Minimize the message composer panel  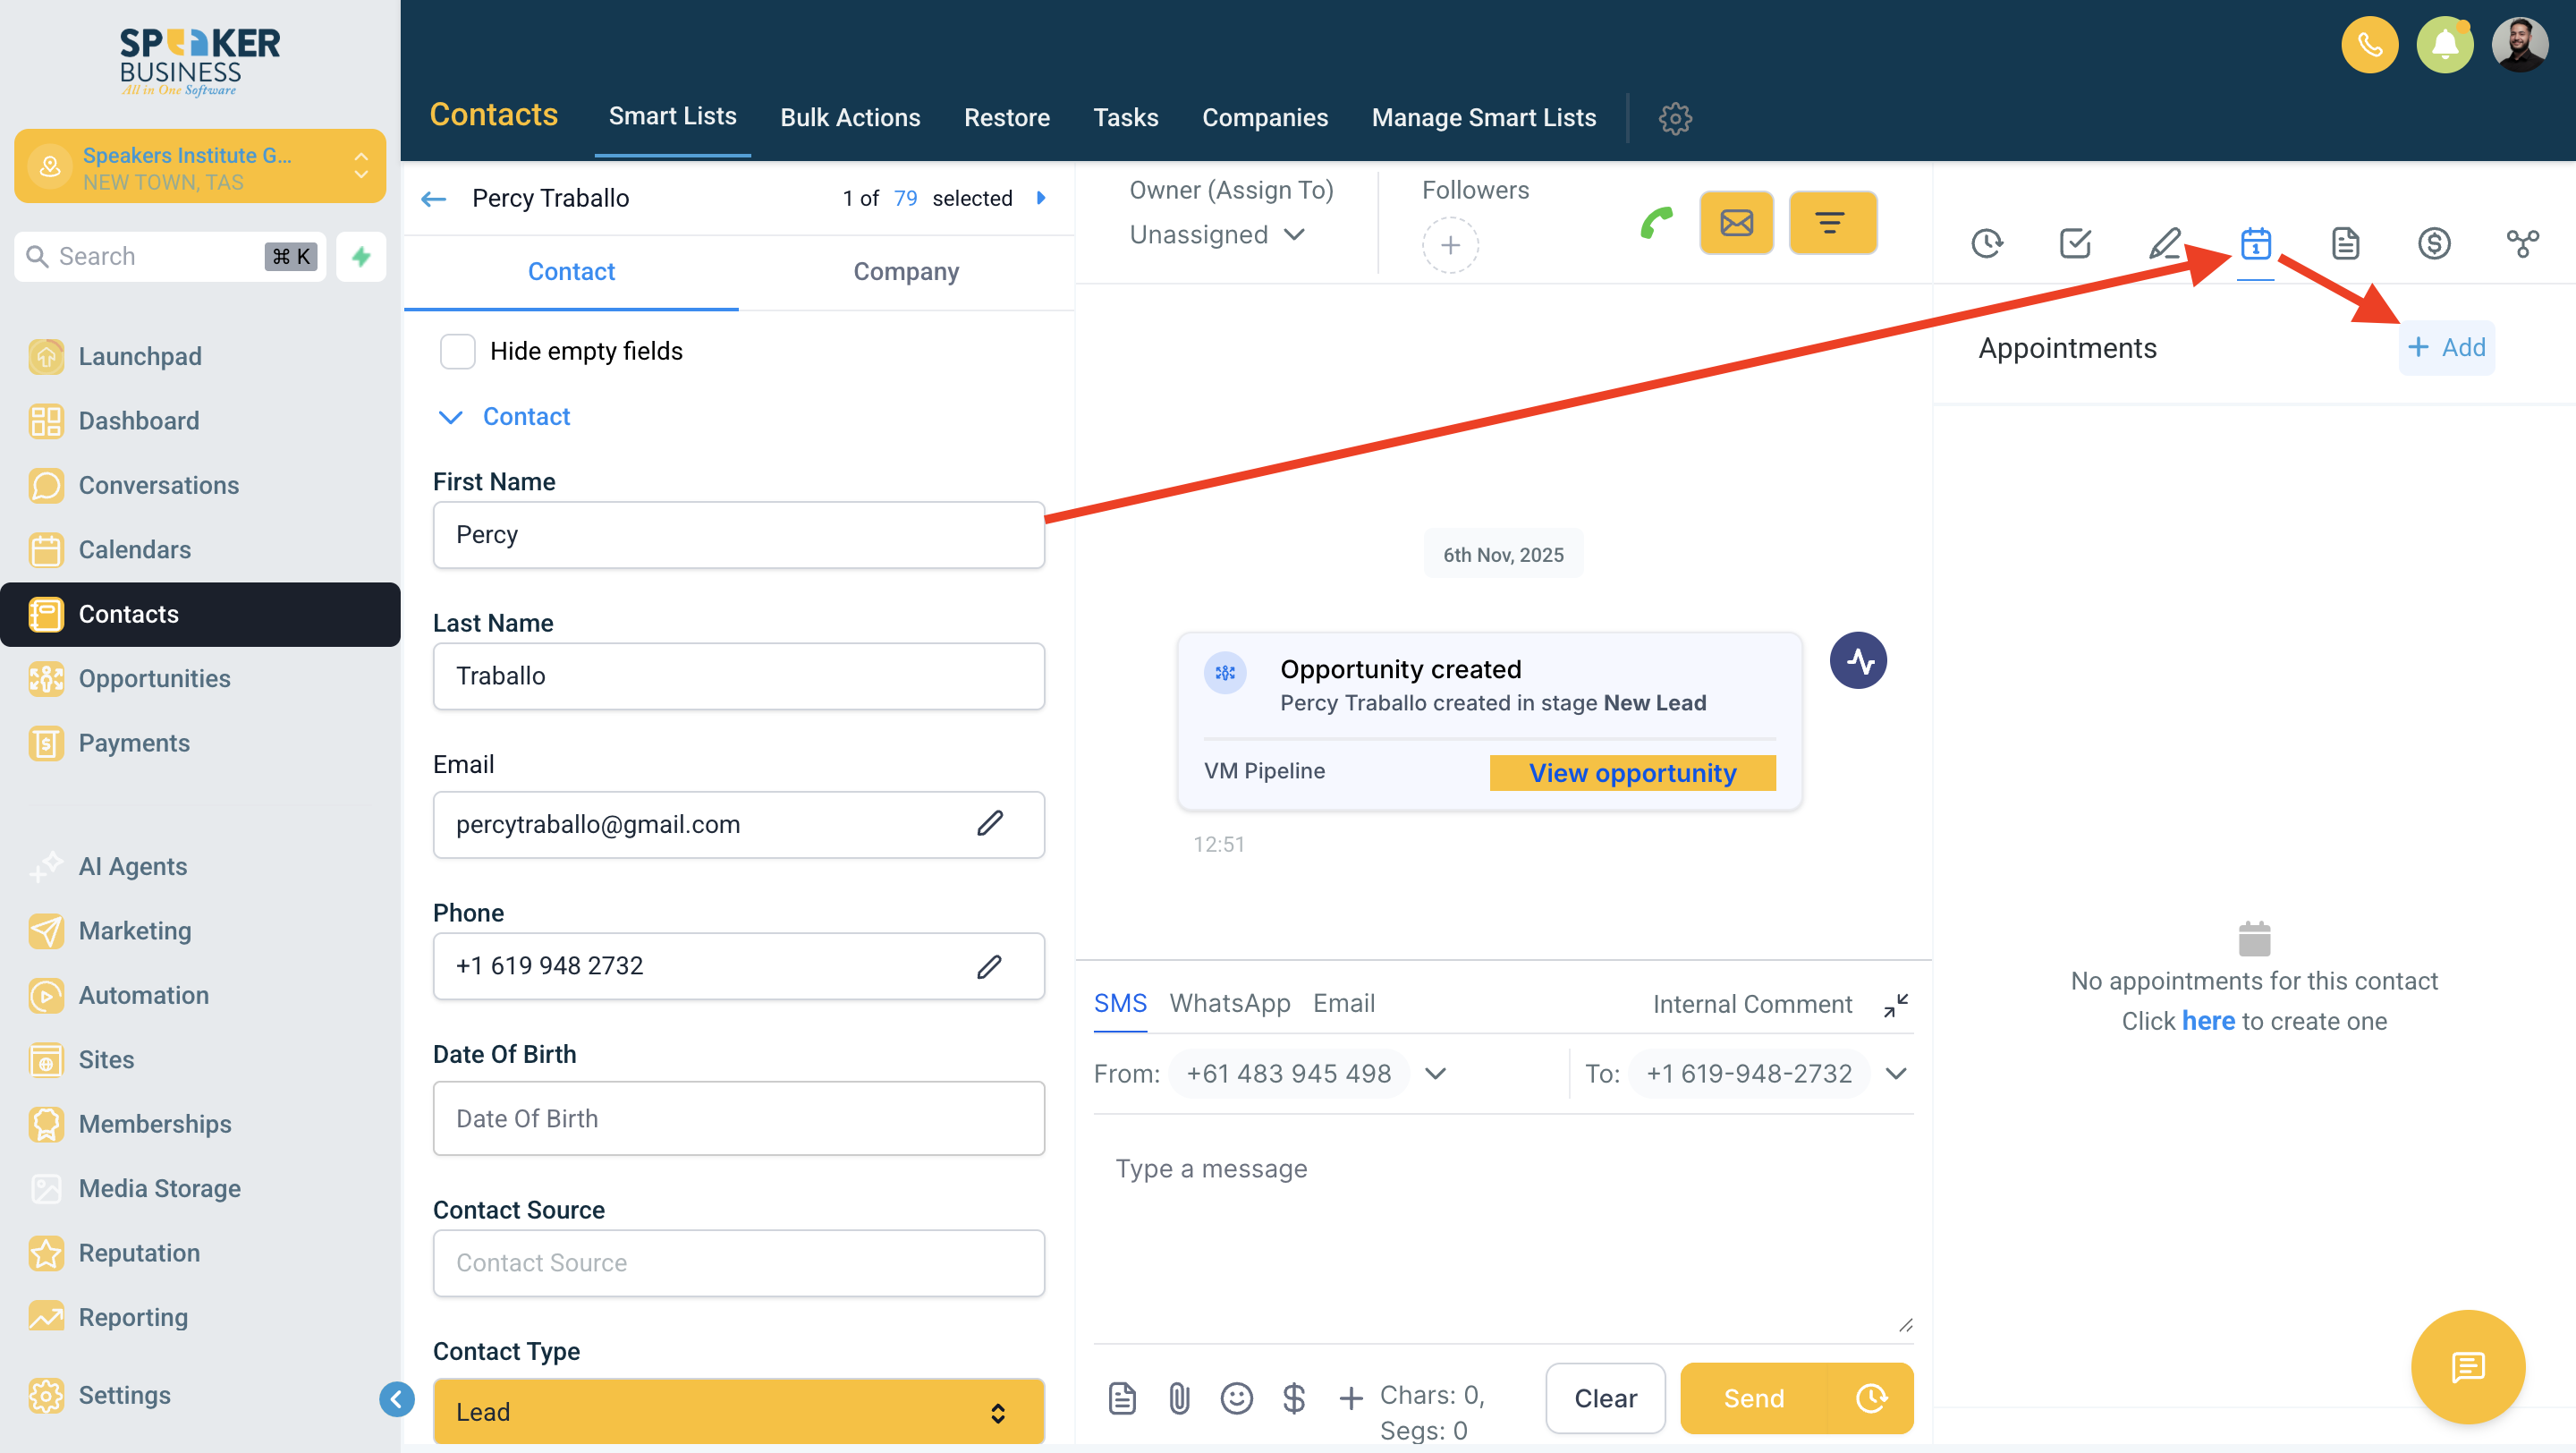tap(1895, 1004)
